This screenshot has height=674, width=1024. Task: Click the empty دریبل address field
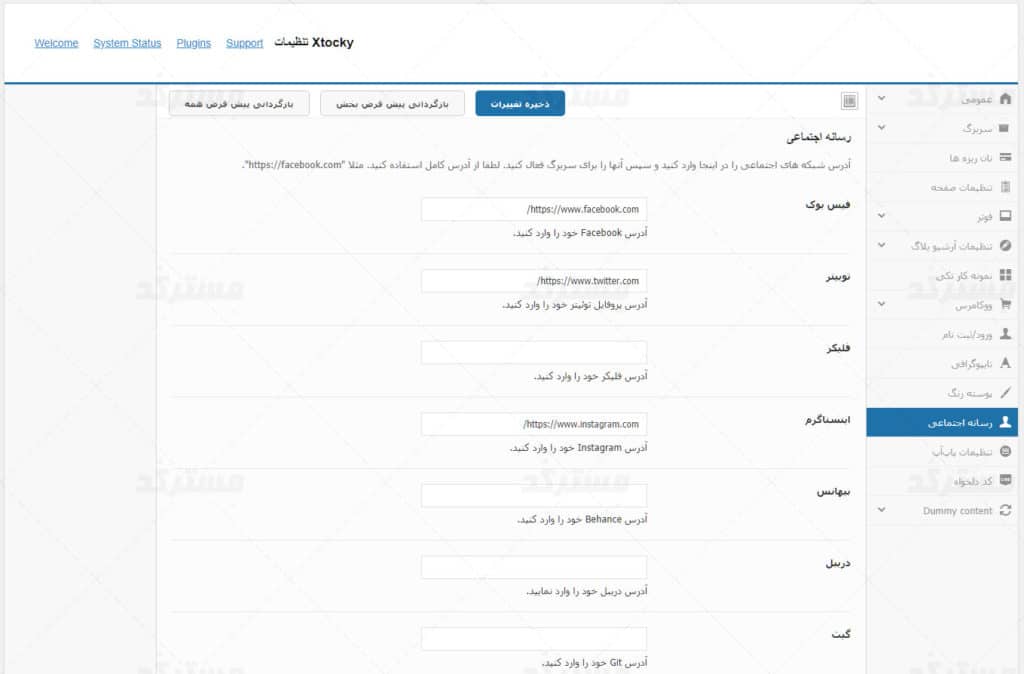point(534,568)
